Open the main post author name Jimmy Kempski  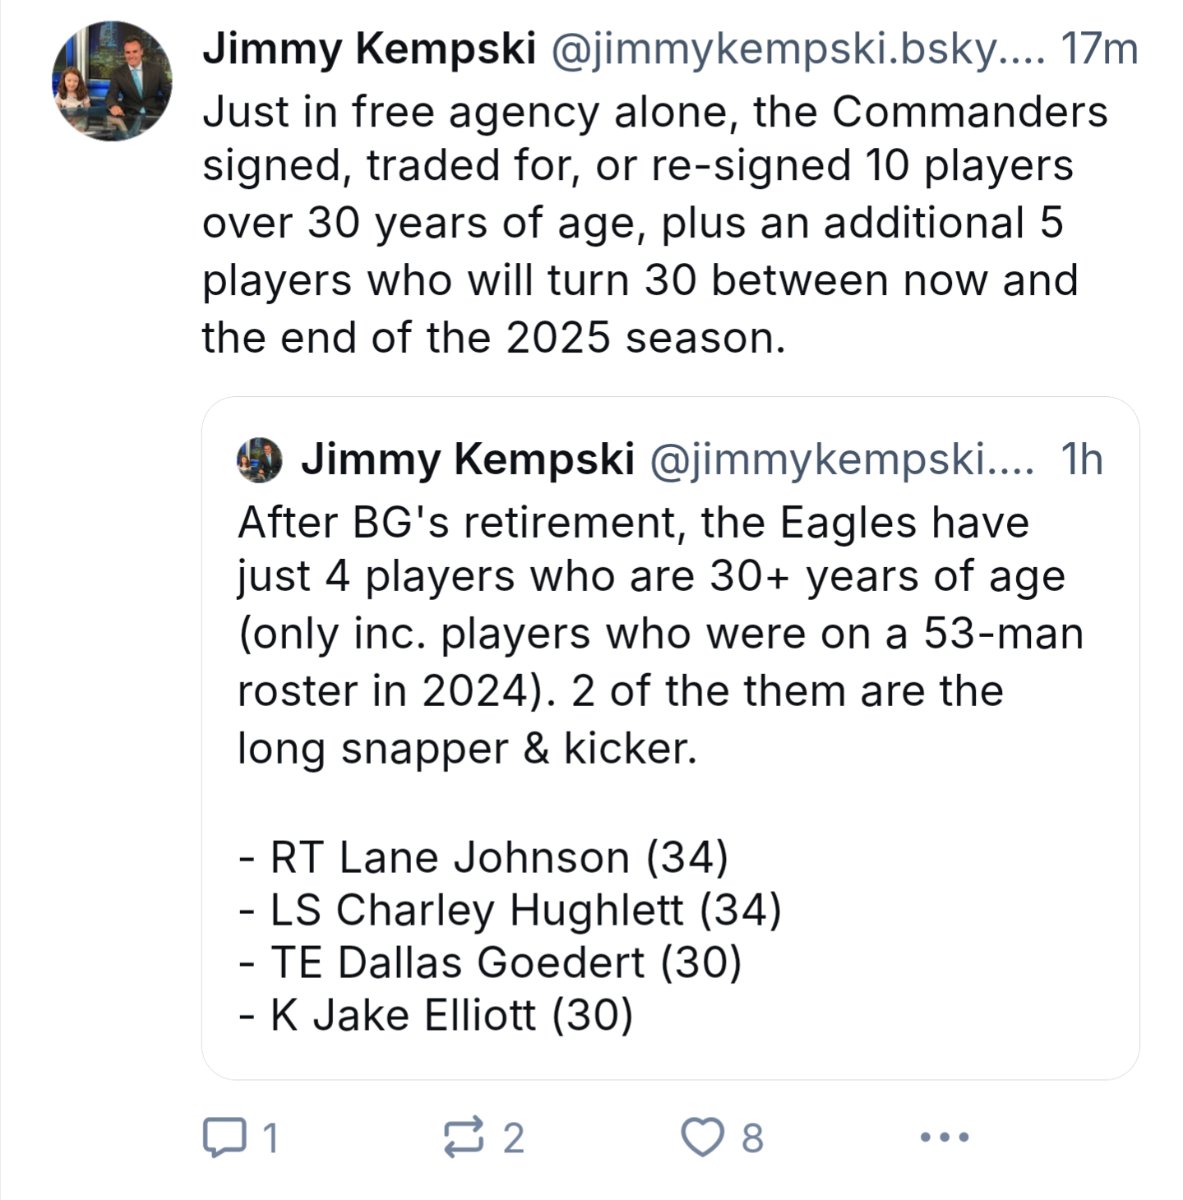pos(369,49)
